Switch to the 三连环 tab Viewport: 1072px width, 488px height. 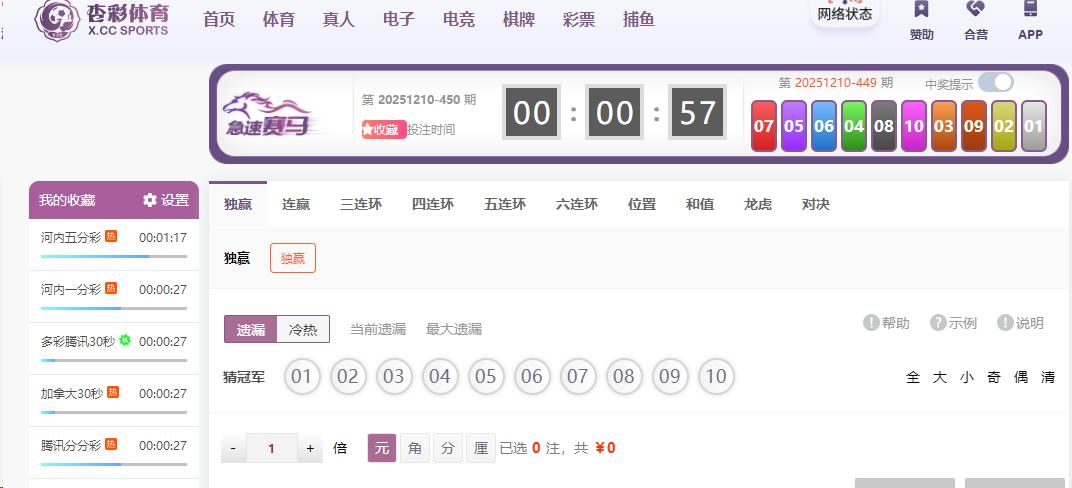click(x=360, y=204)
